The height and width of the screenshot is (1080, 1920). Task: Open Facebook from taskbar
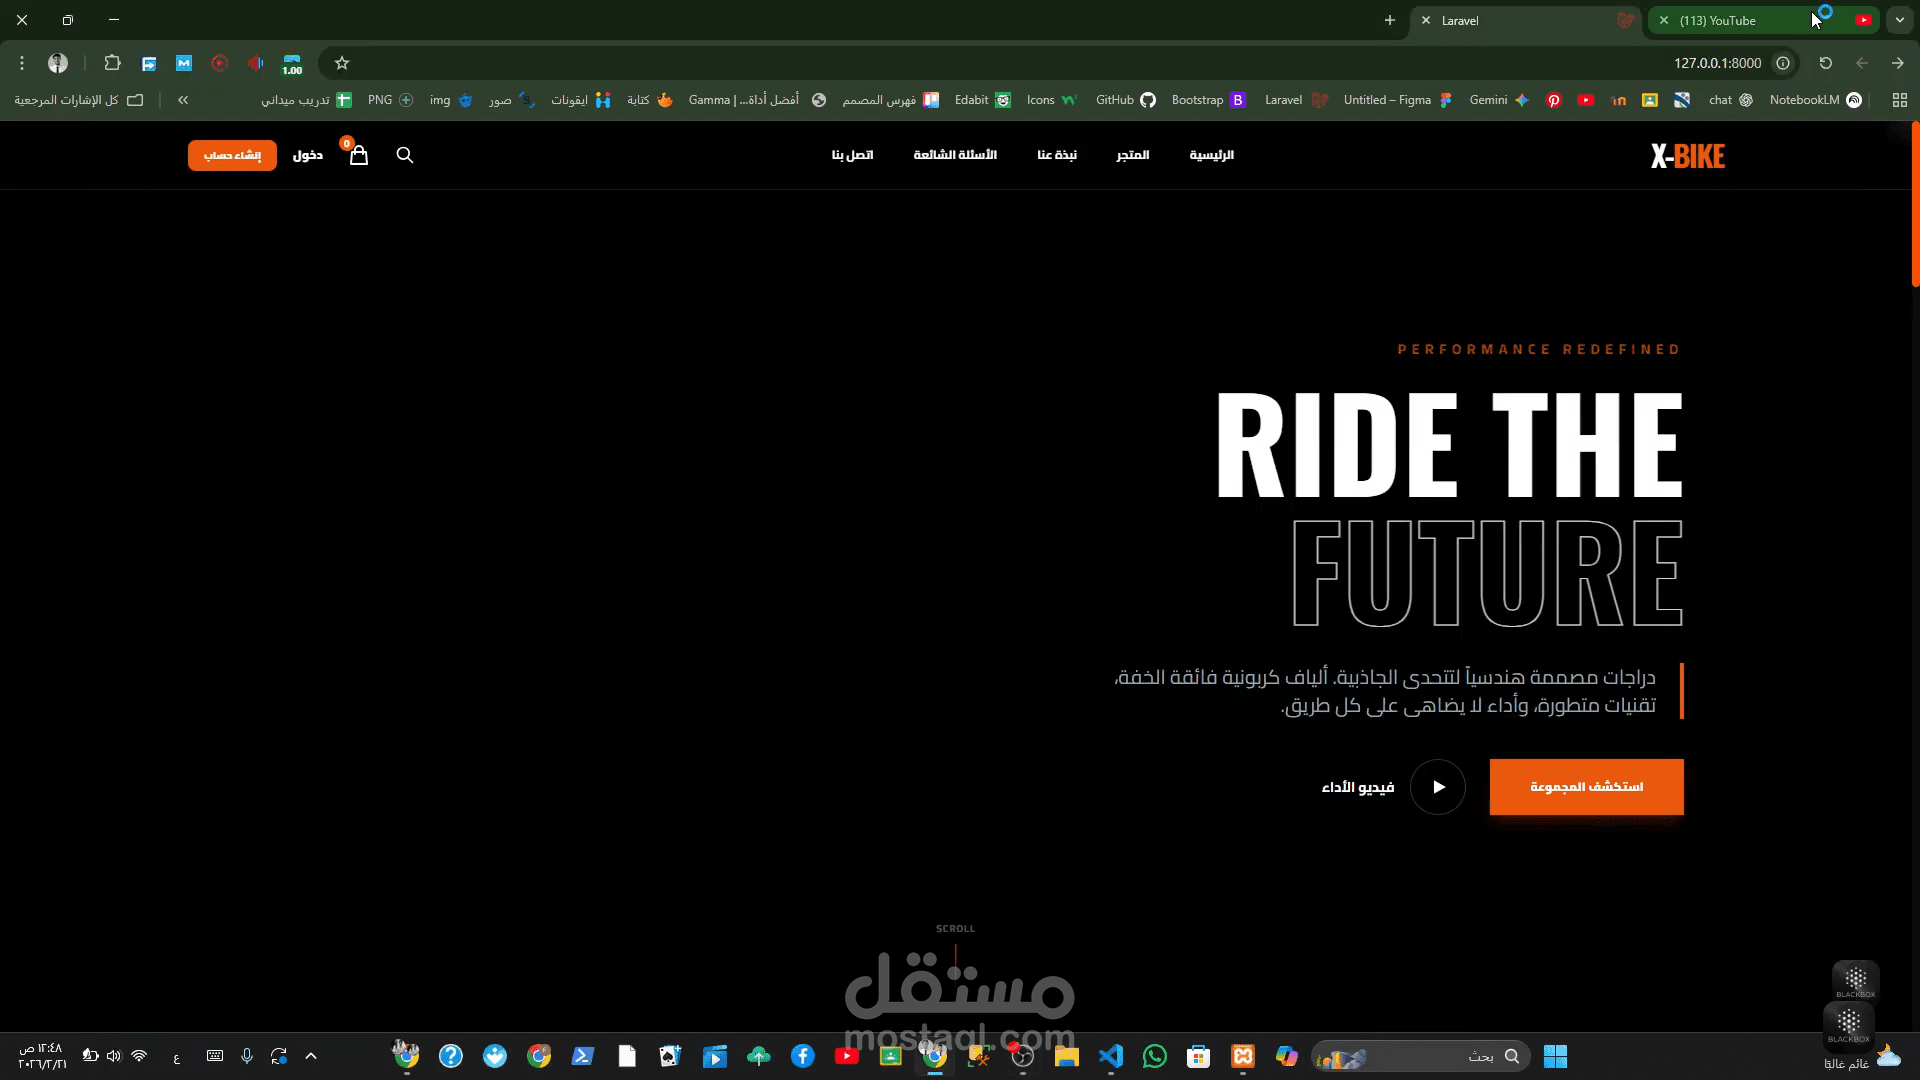point(803,1056)
